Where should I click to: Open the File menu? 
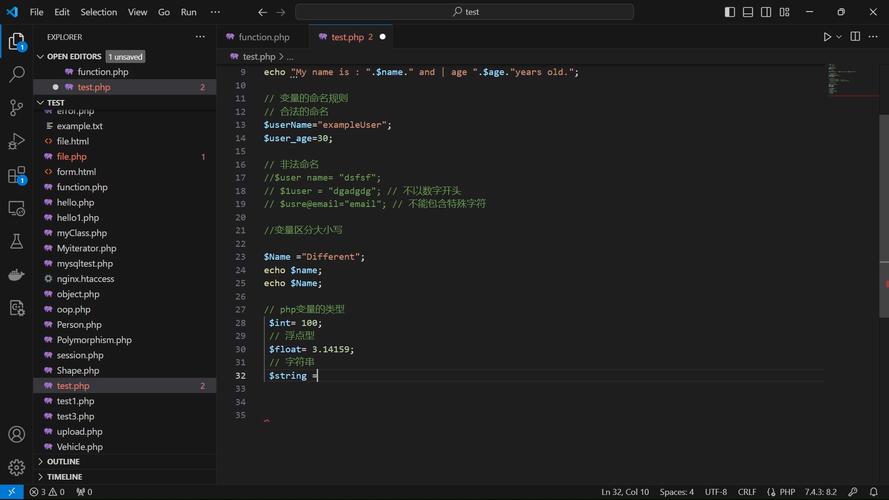[x=36, y=12]
